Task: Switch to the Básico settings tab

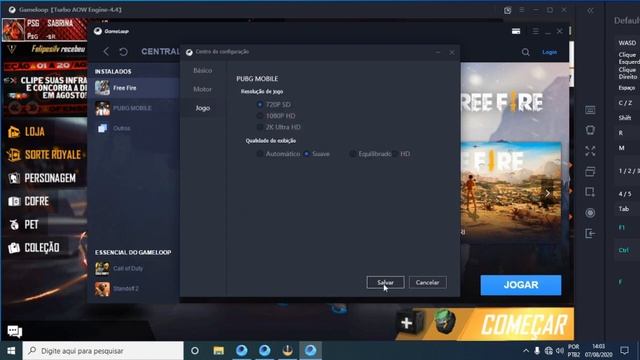Action: [x=203, y=71]
